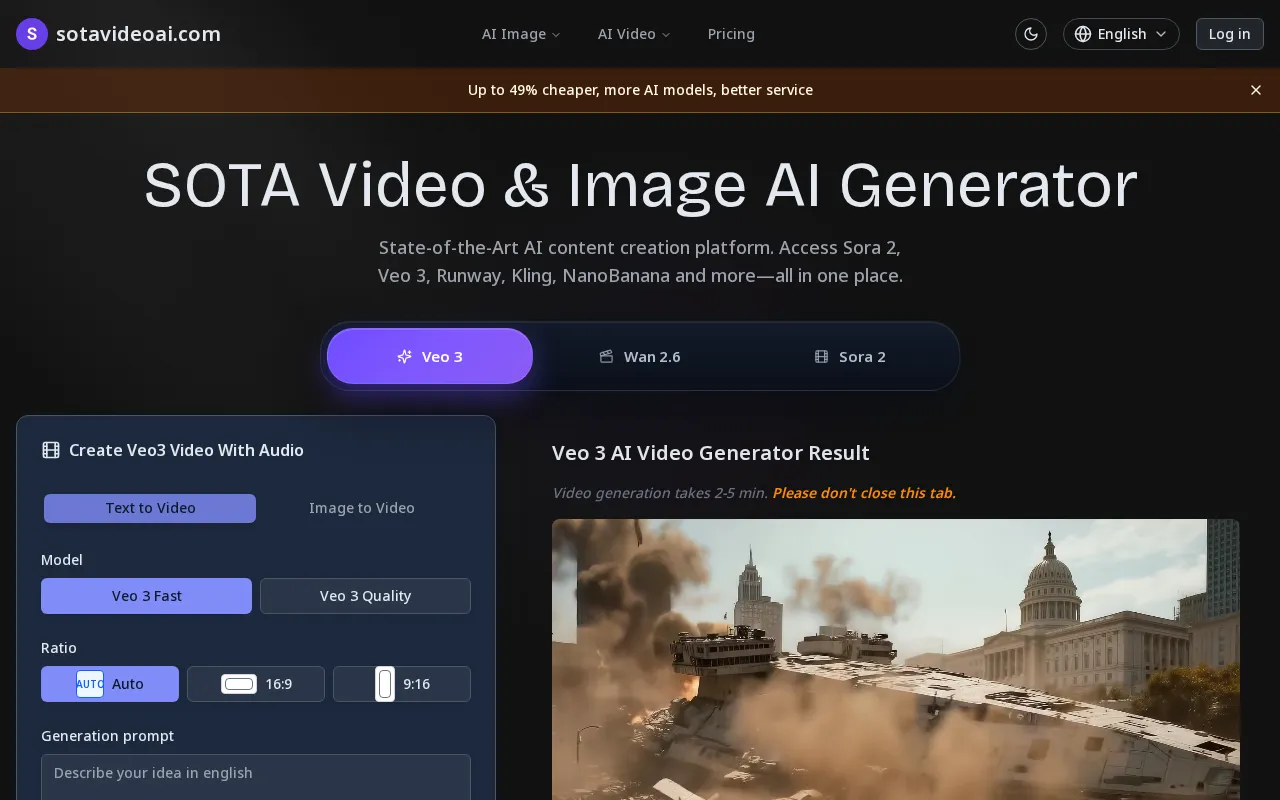1280x800 pixels.
Task: Switch to the Wan 2.6 tab
Action: click(x=640, y=356)
